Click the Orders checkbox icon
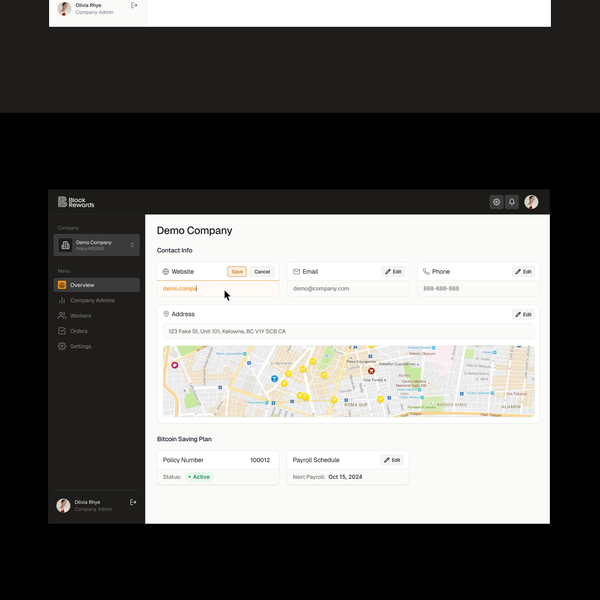Image resolution: width=600 pixels, height=600 pixels. (x=62, y=331)
